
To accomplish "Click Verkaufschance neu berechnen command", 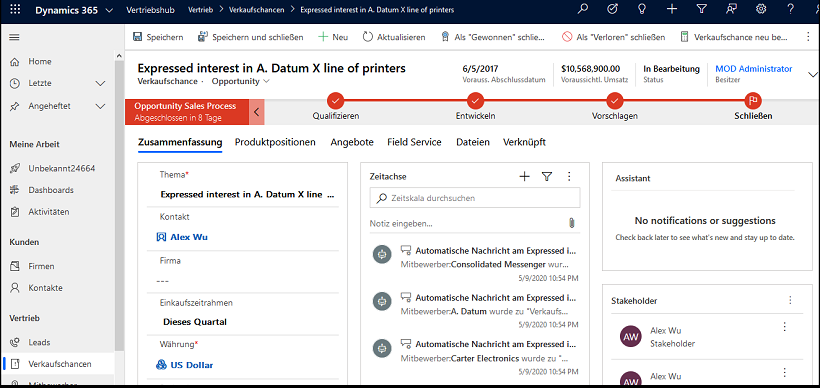I will [x=733, y=37].
